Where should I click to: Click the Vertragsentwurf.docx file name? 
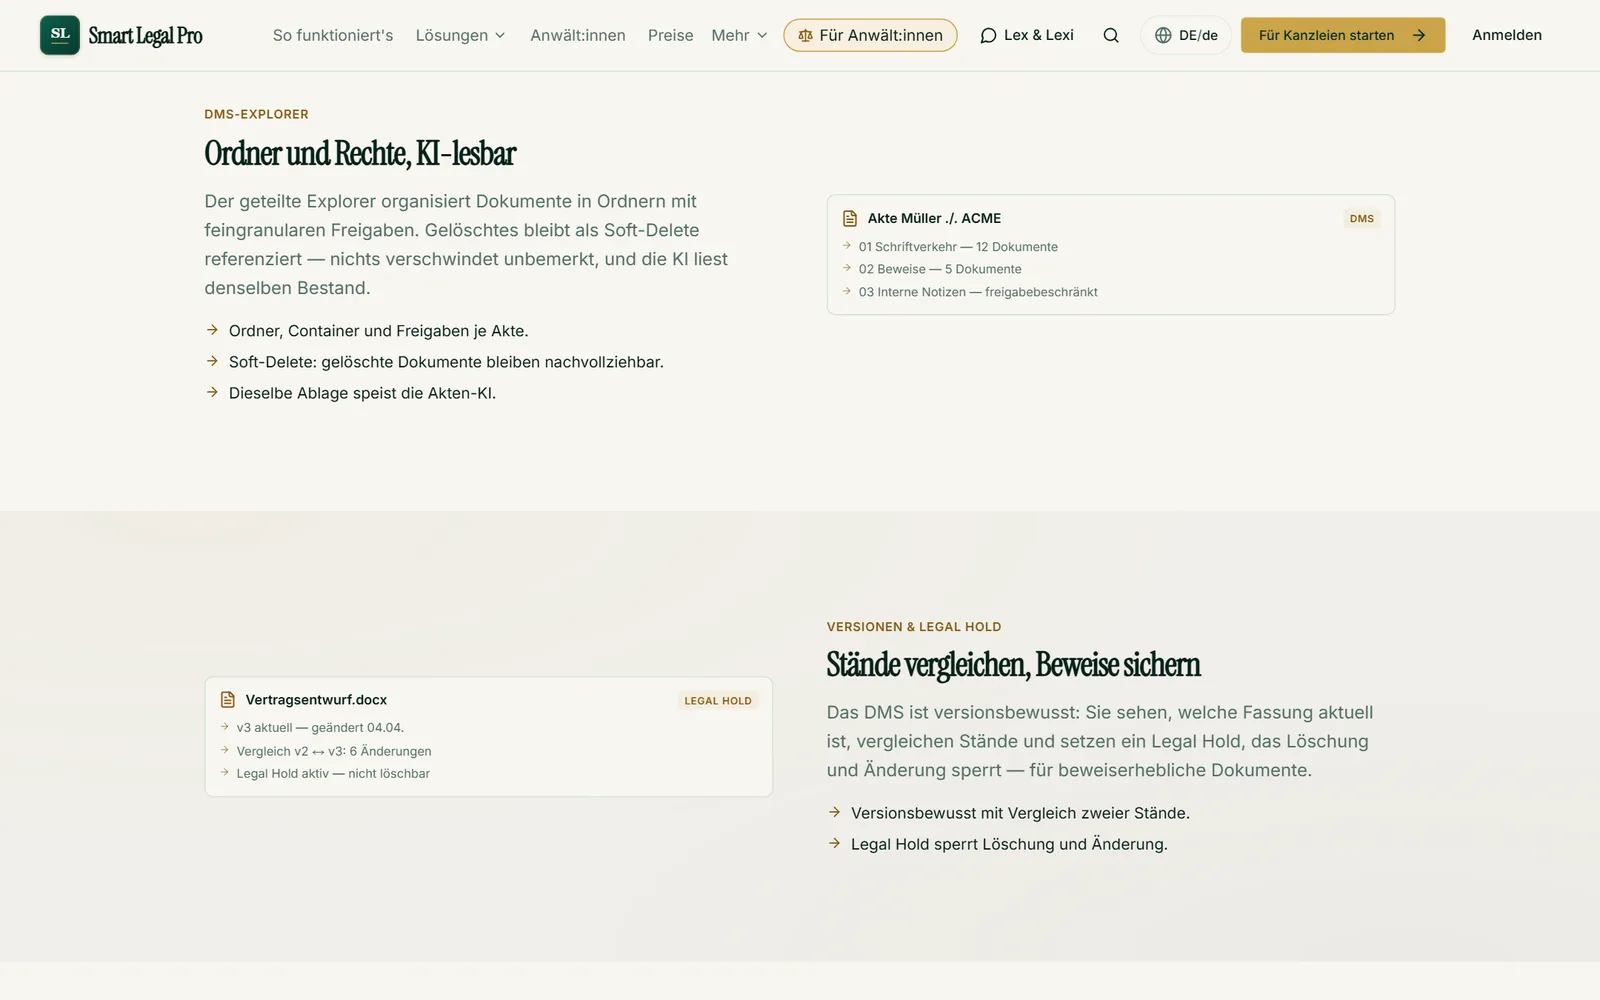[316, 700]
